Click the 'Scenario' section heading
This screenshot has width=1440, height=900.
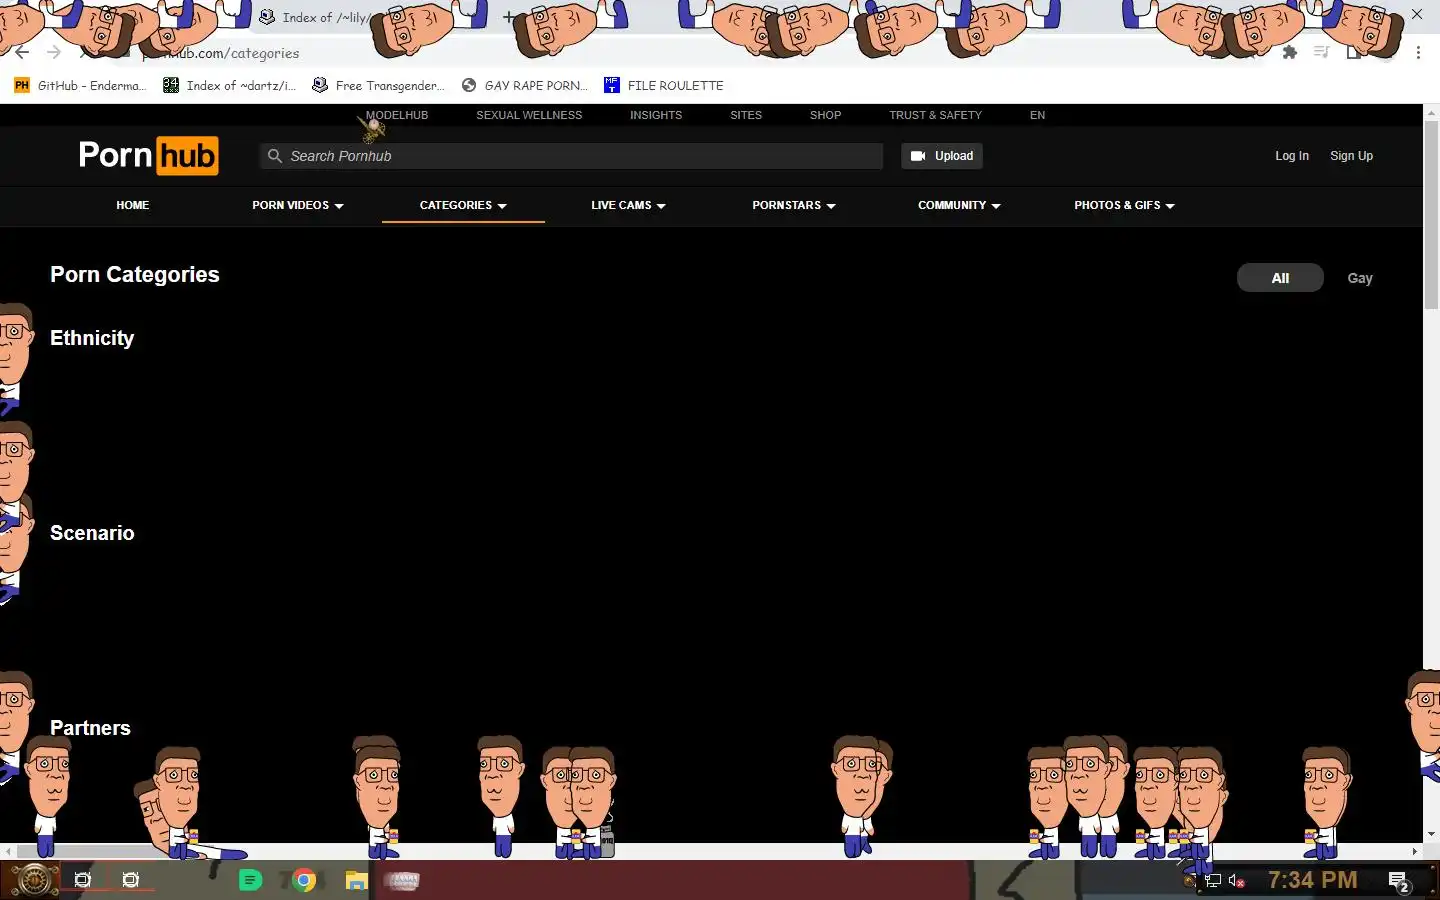coord(92,533)
